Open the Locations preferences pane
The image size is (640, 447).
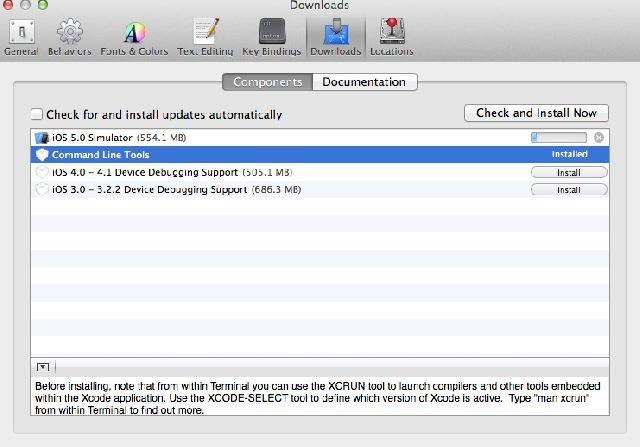coord(391,35)
